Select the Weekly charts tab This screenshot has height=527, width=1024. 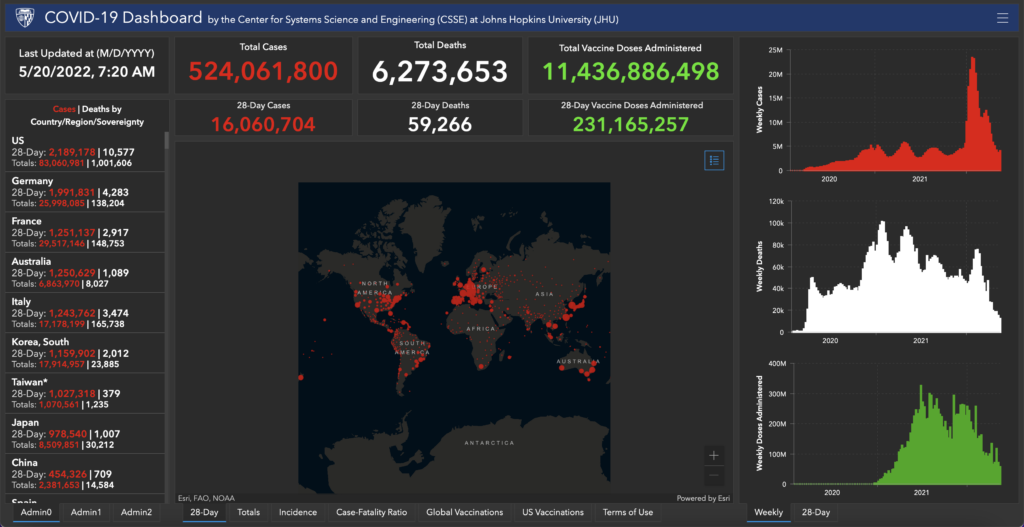click(768, 512)
